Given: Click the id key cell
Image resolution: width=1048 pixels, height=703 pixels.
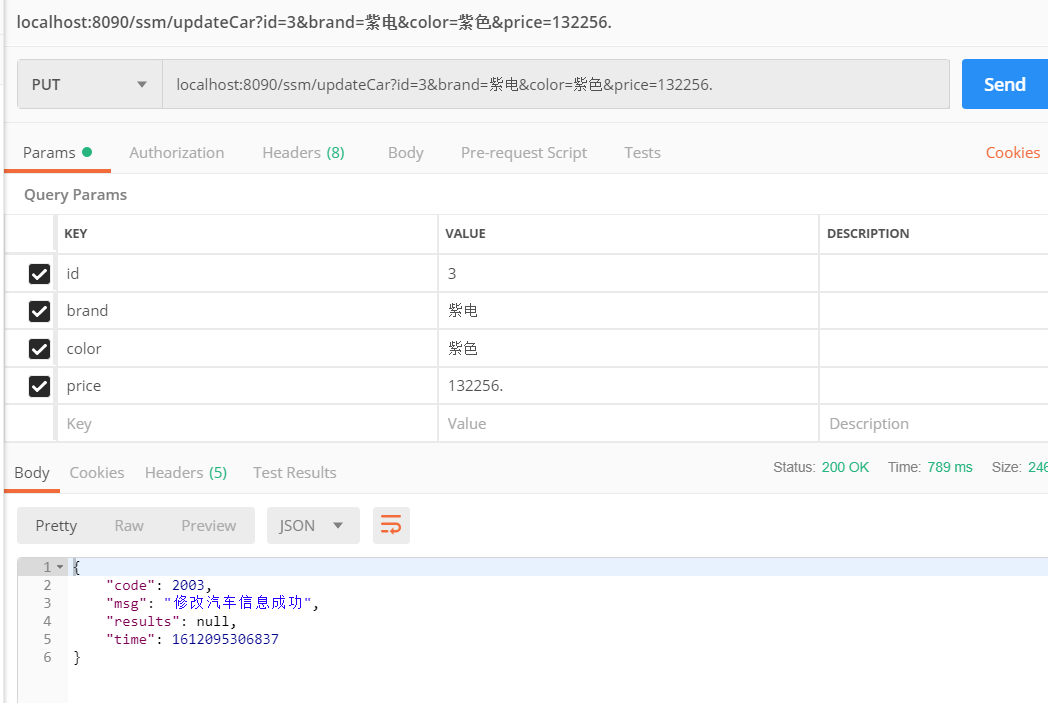Looking at the screenshot, I should (247, 274).
